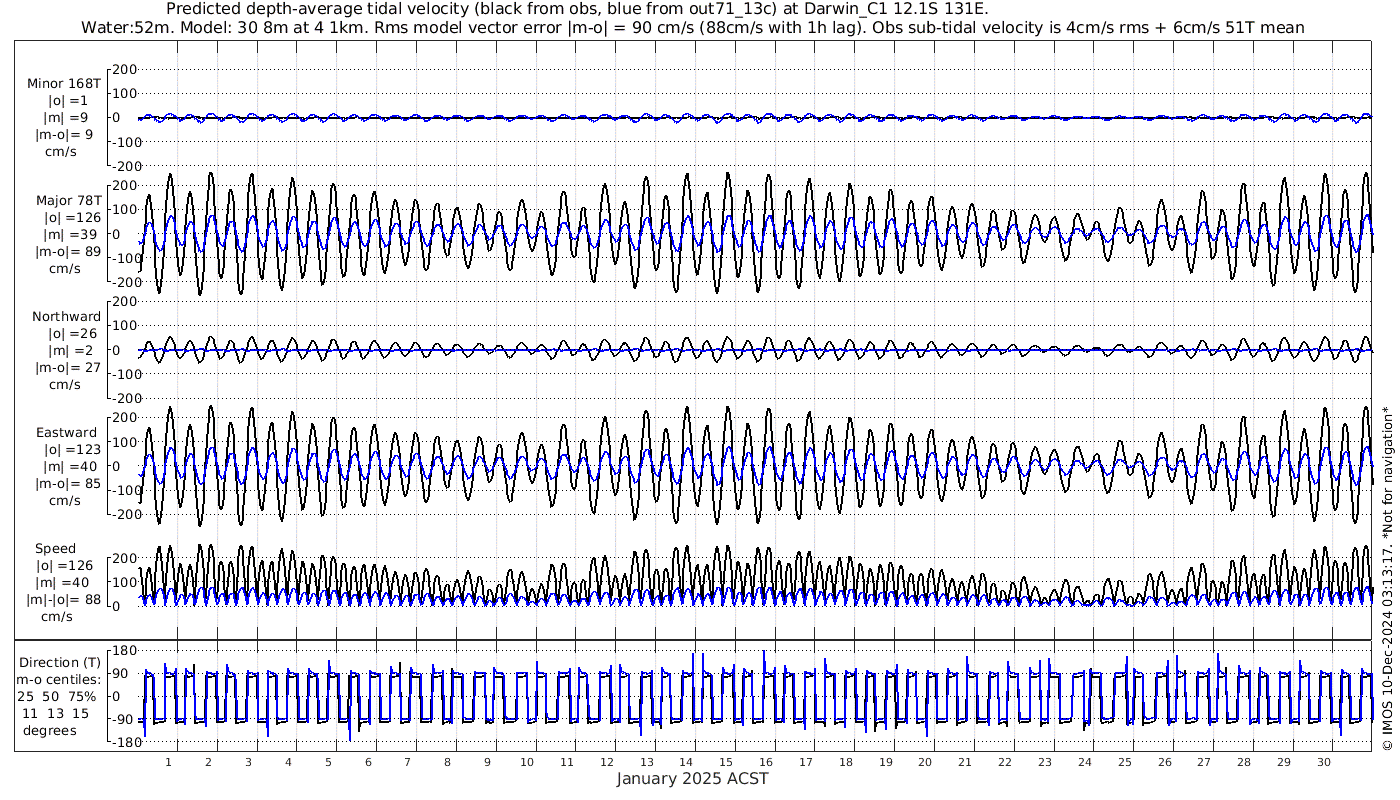Image resolution: width=1400 pixels, height=800 pixels.
Task: Click 'degrees' in the Direction panel
Action: pyautogui.click(x=49, y=730)
